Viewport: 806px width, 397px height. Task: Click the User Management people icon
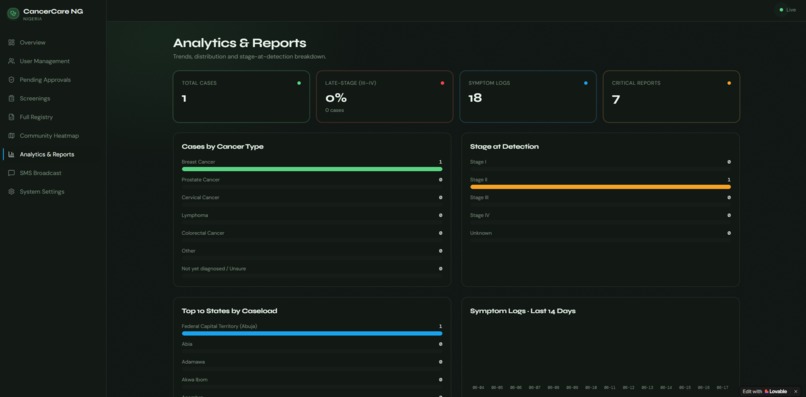(11, 61)
